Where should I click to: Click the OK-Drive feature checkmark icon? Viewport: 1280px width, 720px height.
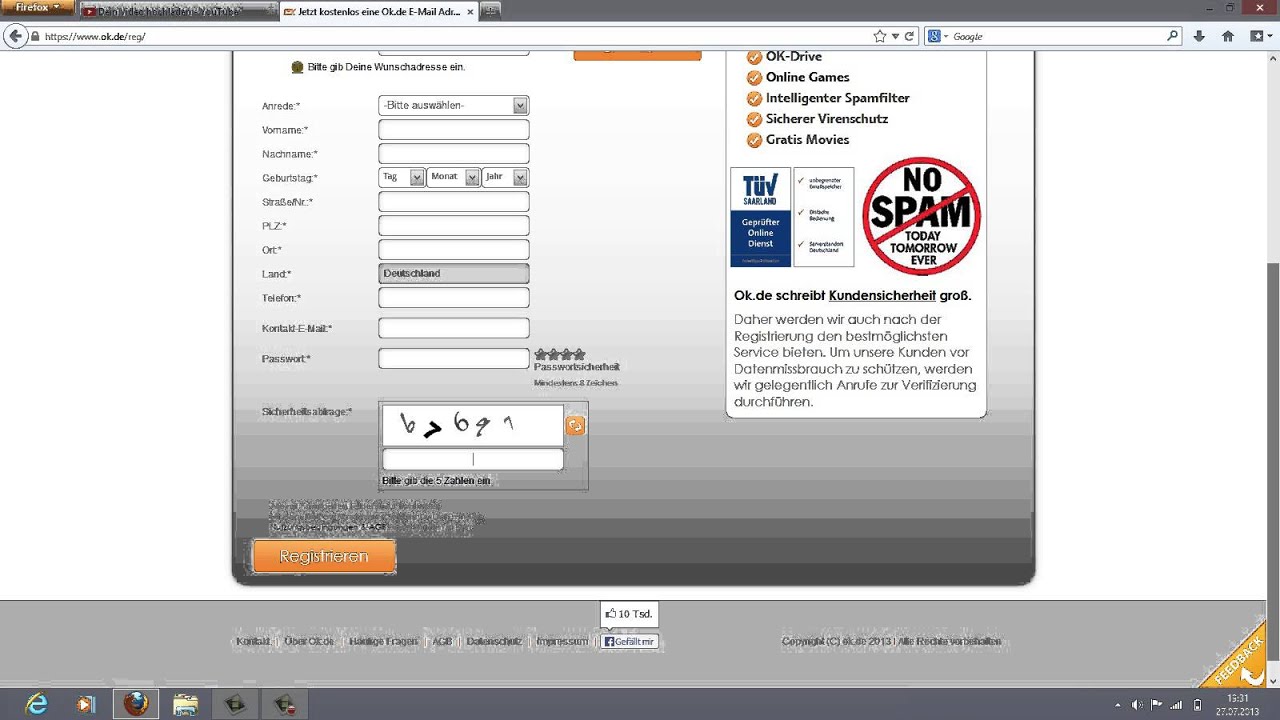(755, 57)
